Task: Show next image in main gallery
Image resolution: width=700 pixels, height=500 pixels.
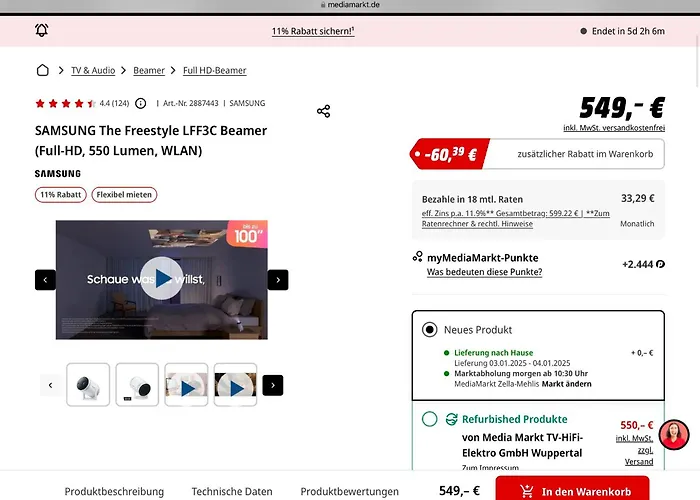Action: [x=278, y=280]
